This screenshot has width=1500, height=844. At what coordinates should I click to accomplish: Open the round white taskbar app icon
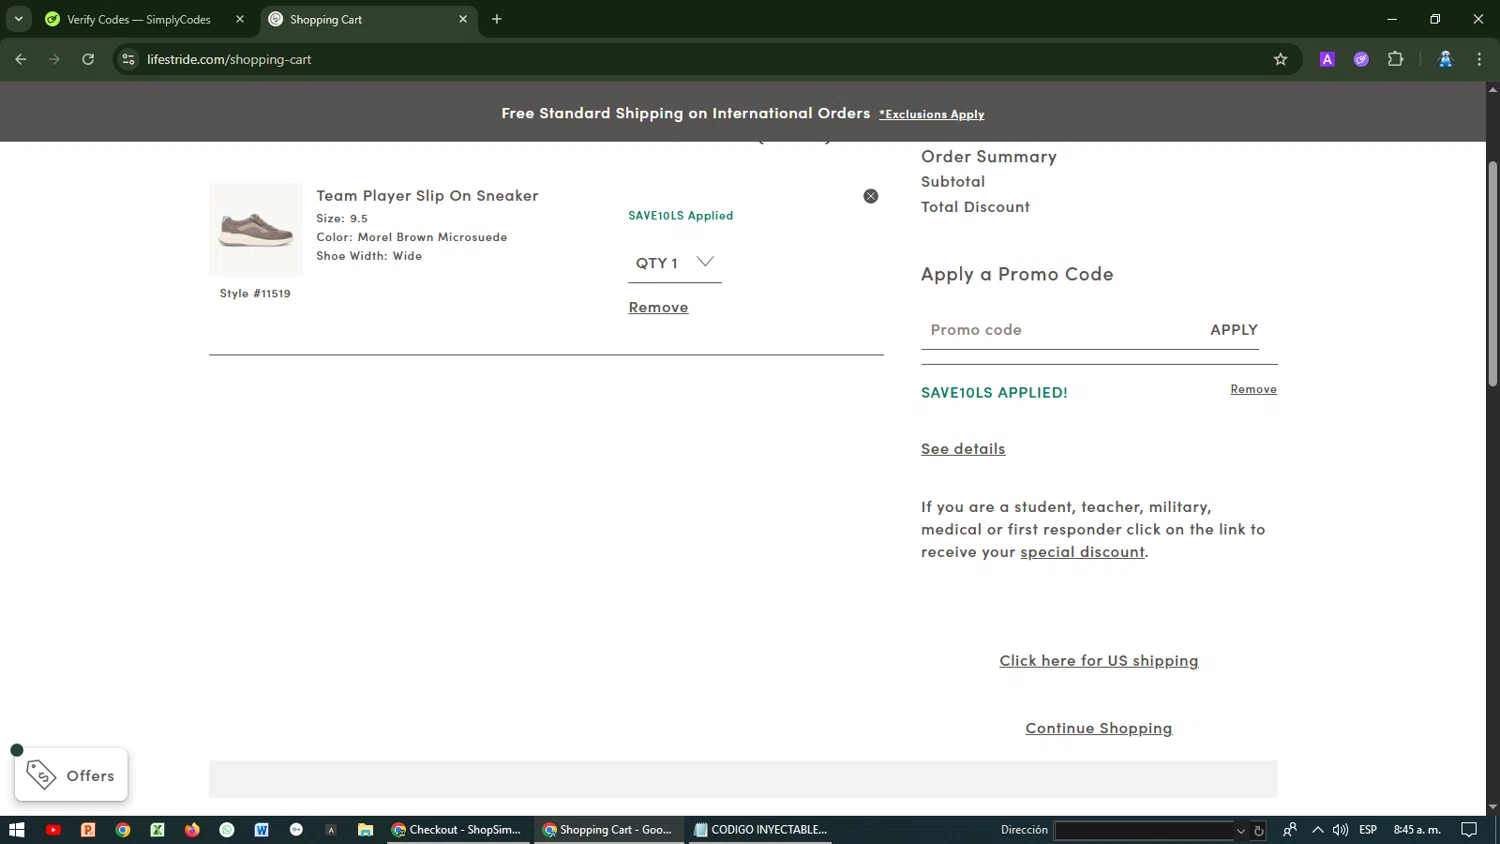click(296, 830)
